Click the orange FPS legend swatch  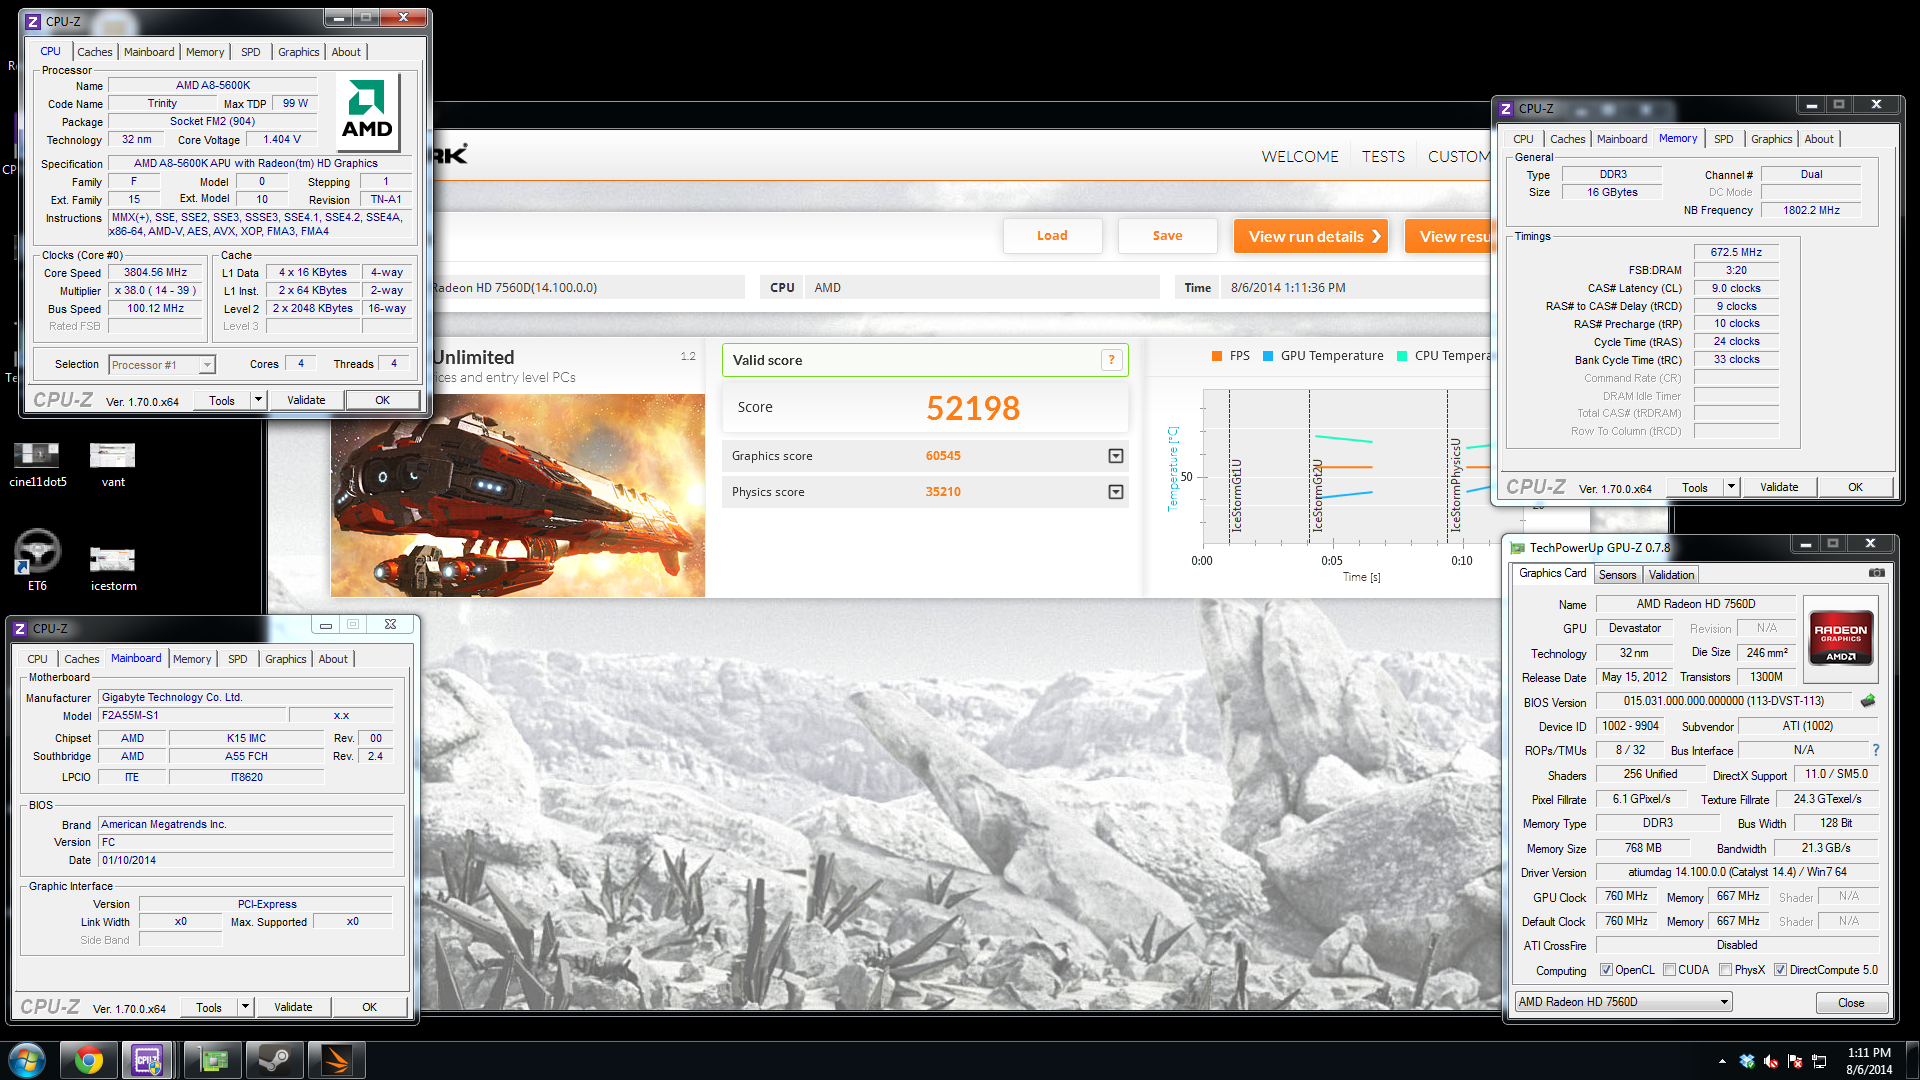(x=1217, y=356)
